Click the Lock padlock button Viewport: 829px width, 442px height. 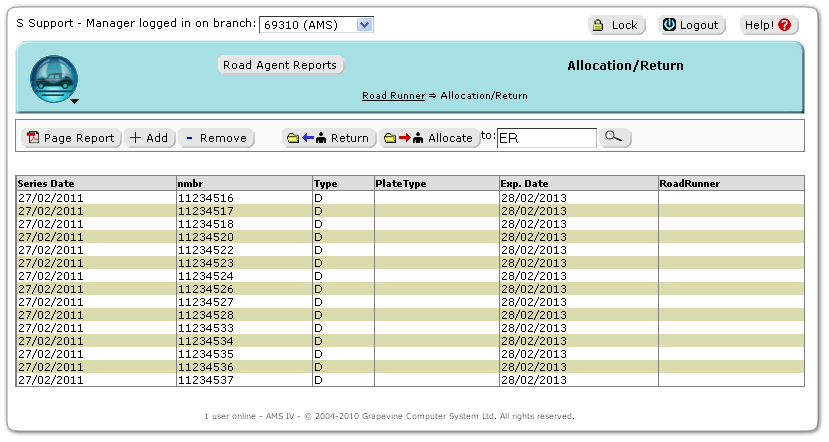coord(616,25)
